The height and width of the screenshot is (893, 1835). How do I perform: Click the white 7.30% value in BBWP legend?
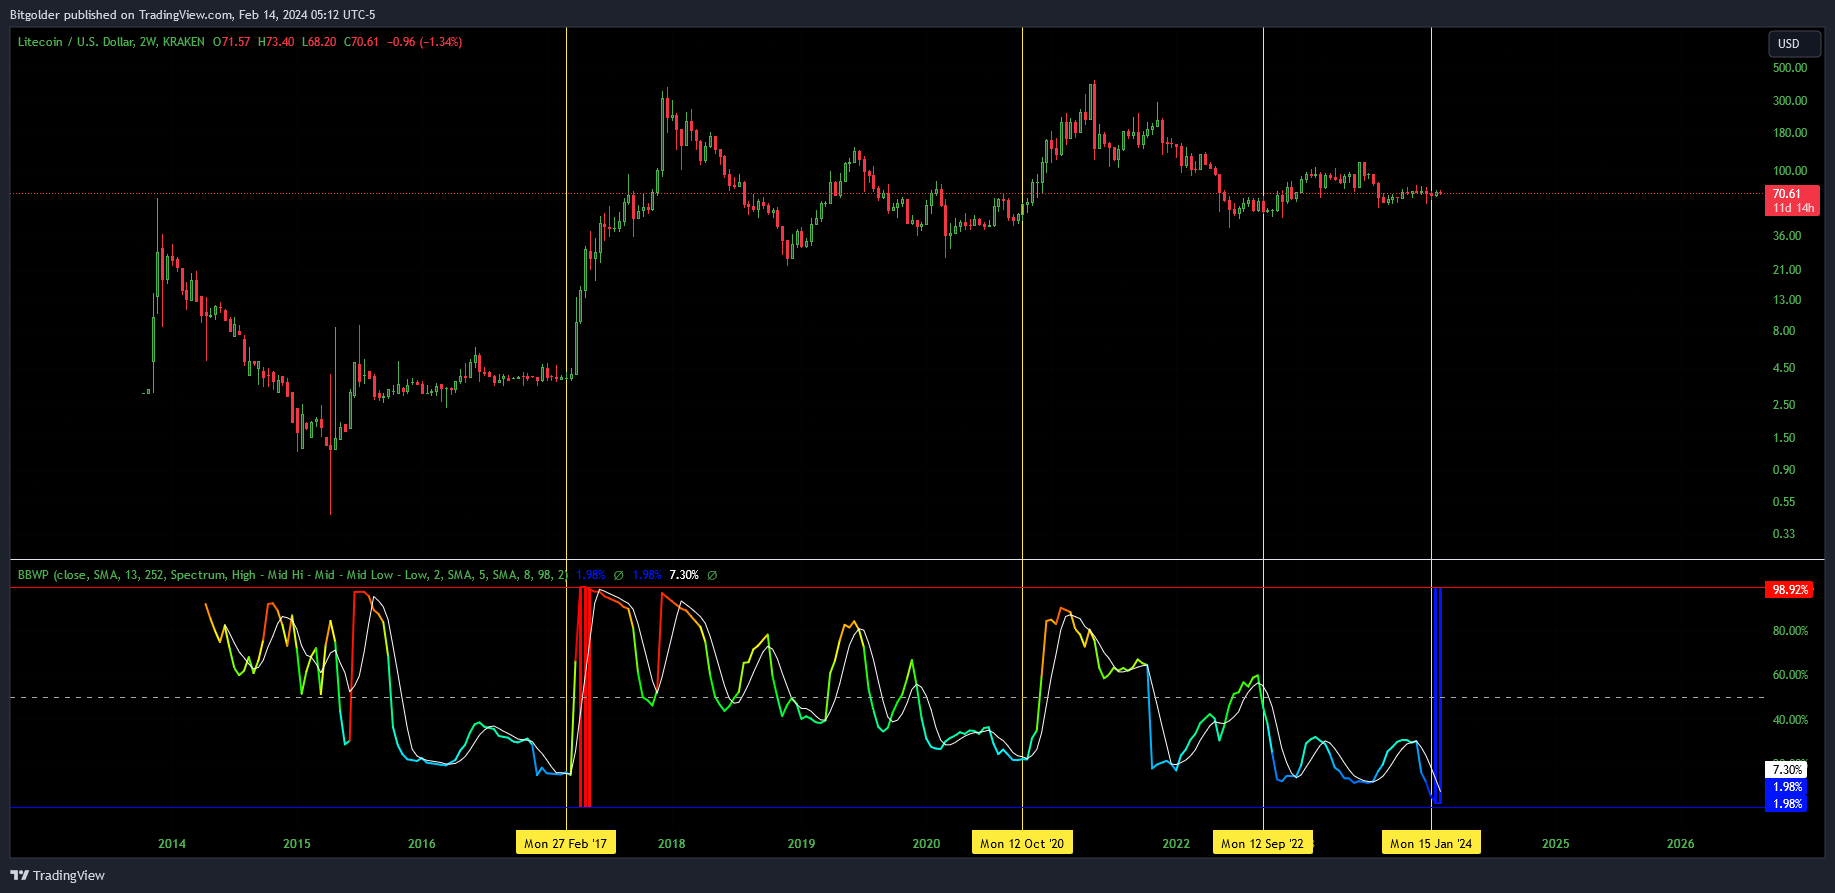point(684,575)
